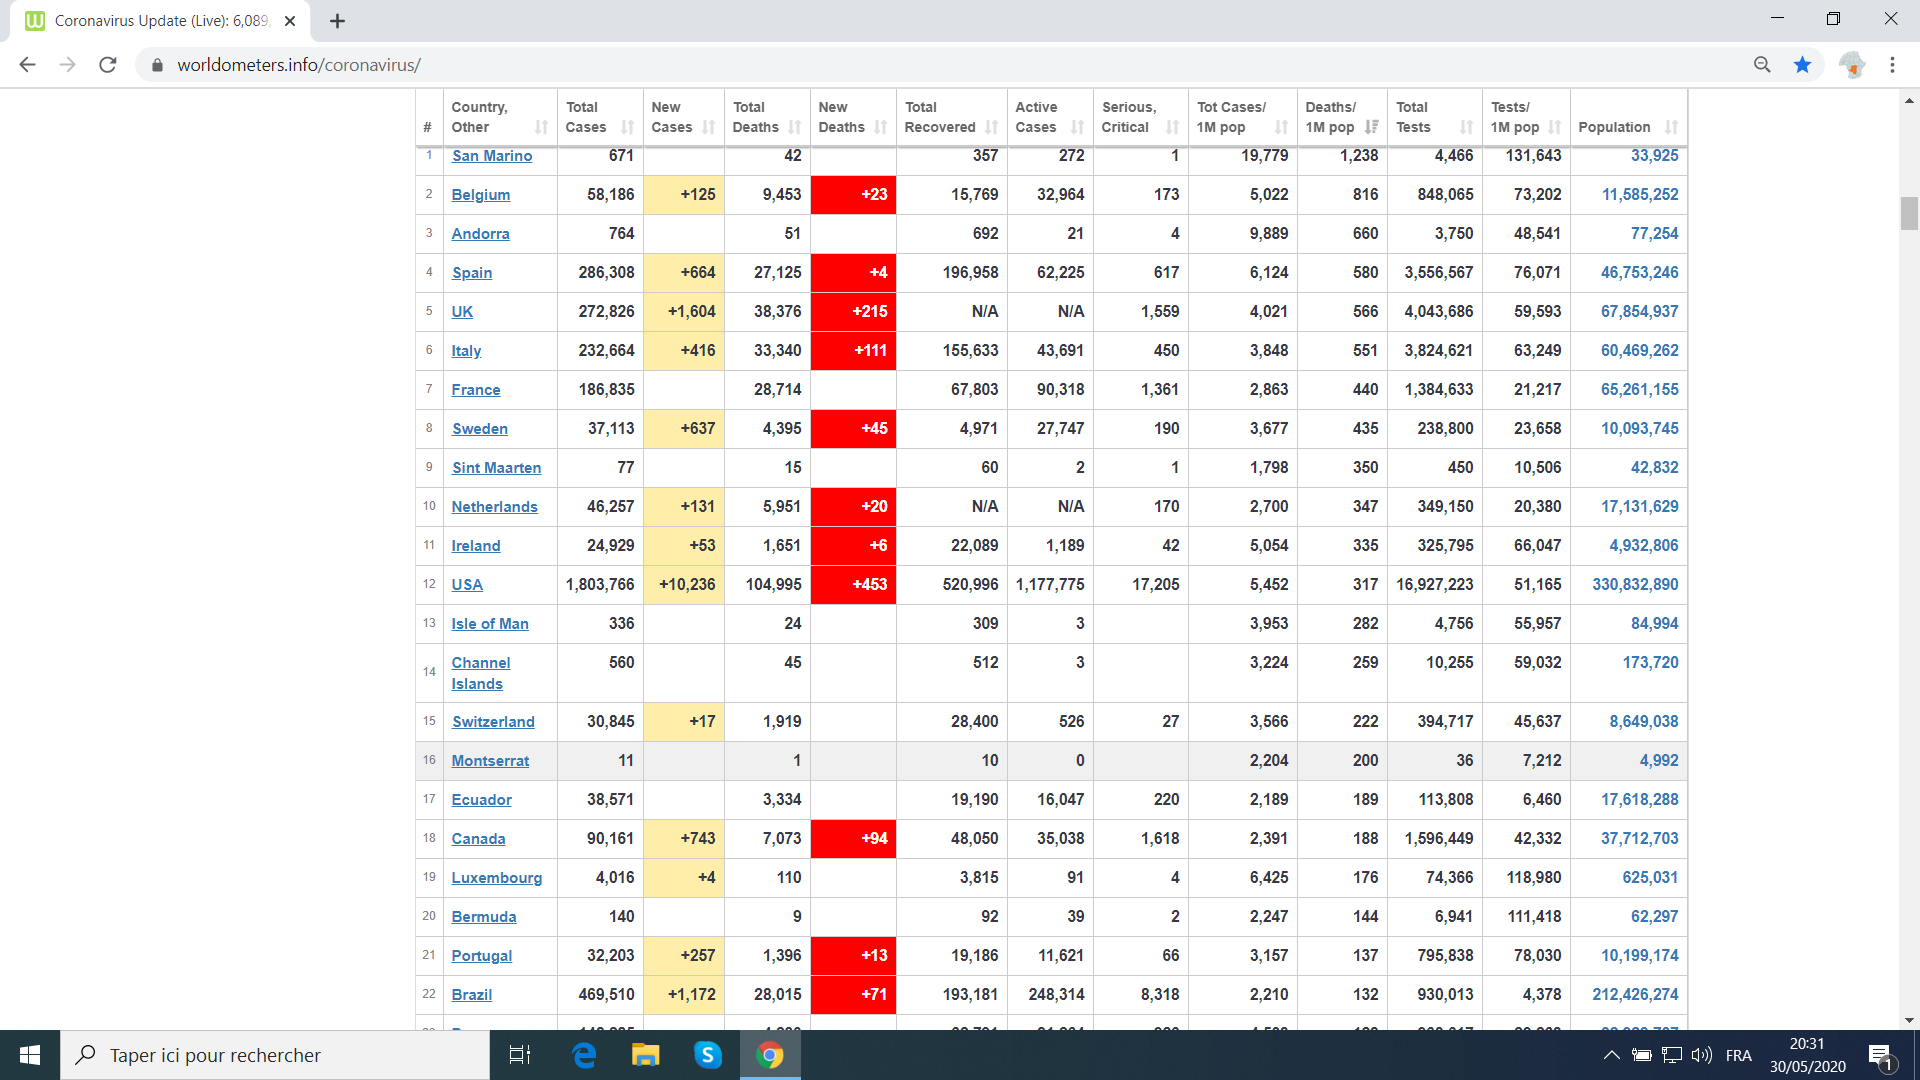The image size is (1920, 1080).
Task: Sort by Total Deaths column arrow
Action: 794,127
